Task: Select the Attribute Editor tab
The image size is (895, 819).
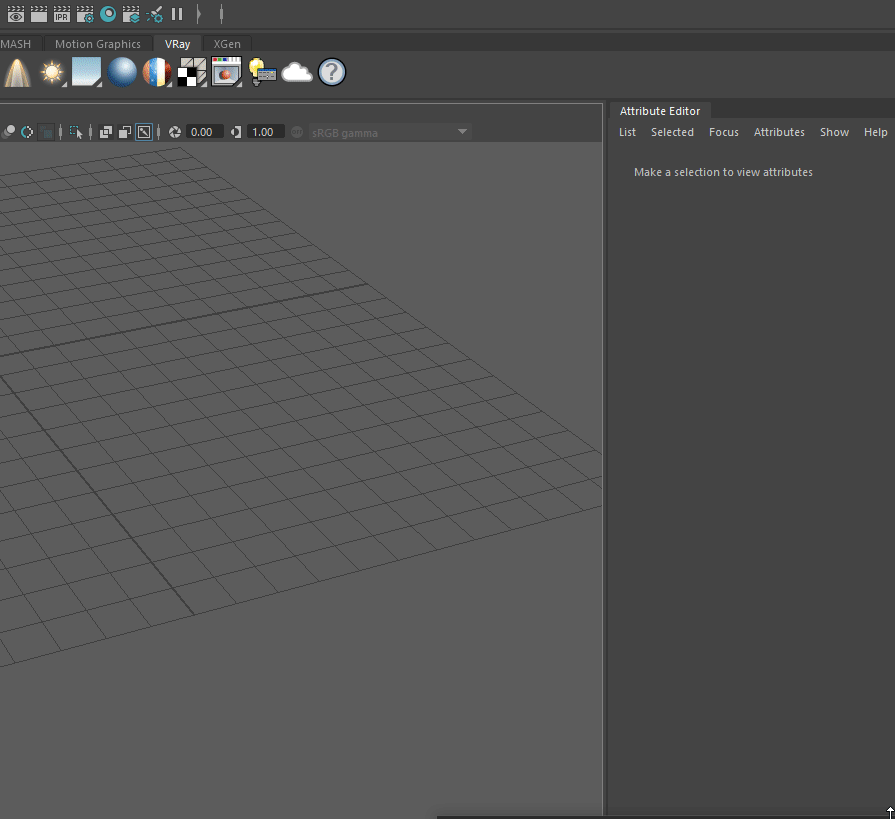Action: [660, 111]
